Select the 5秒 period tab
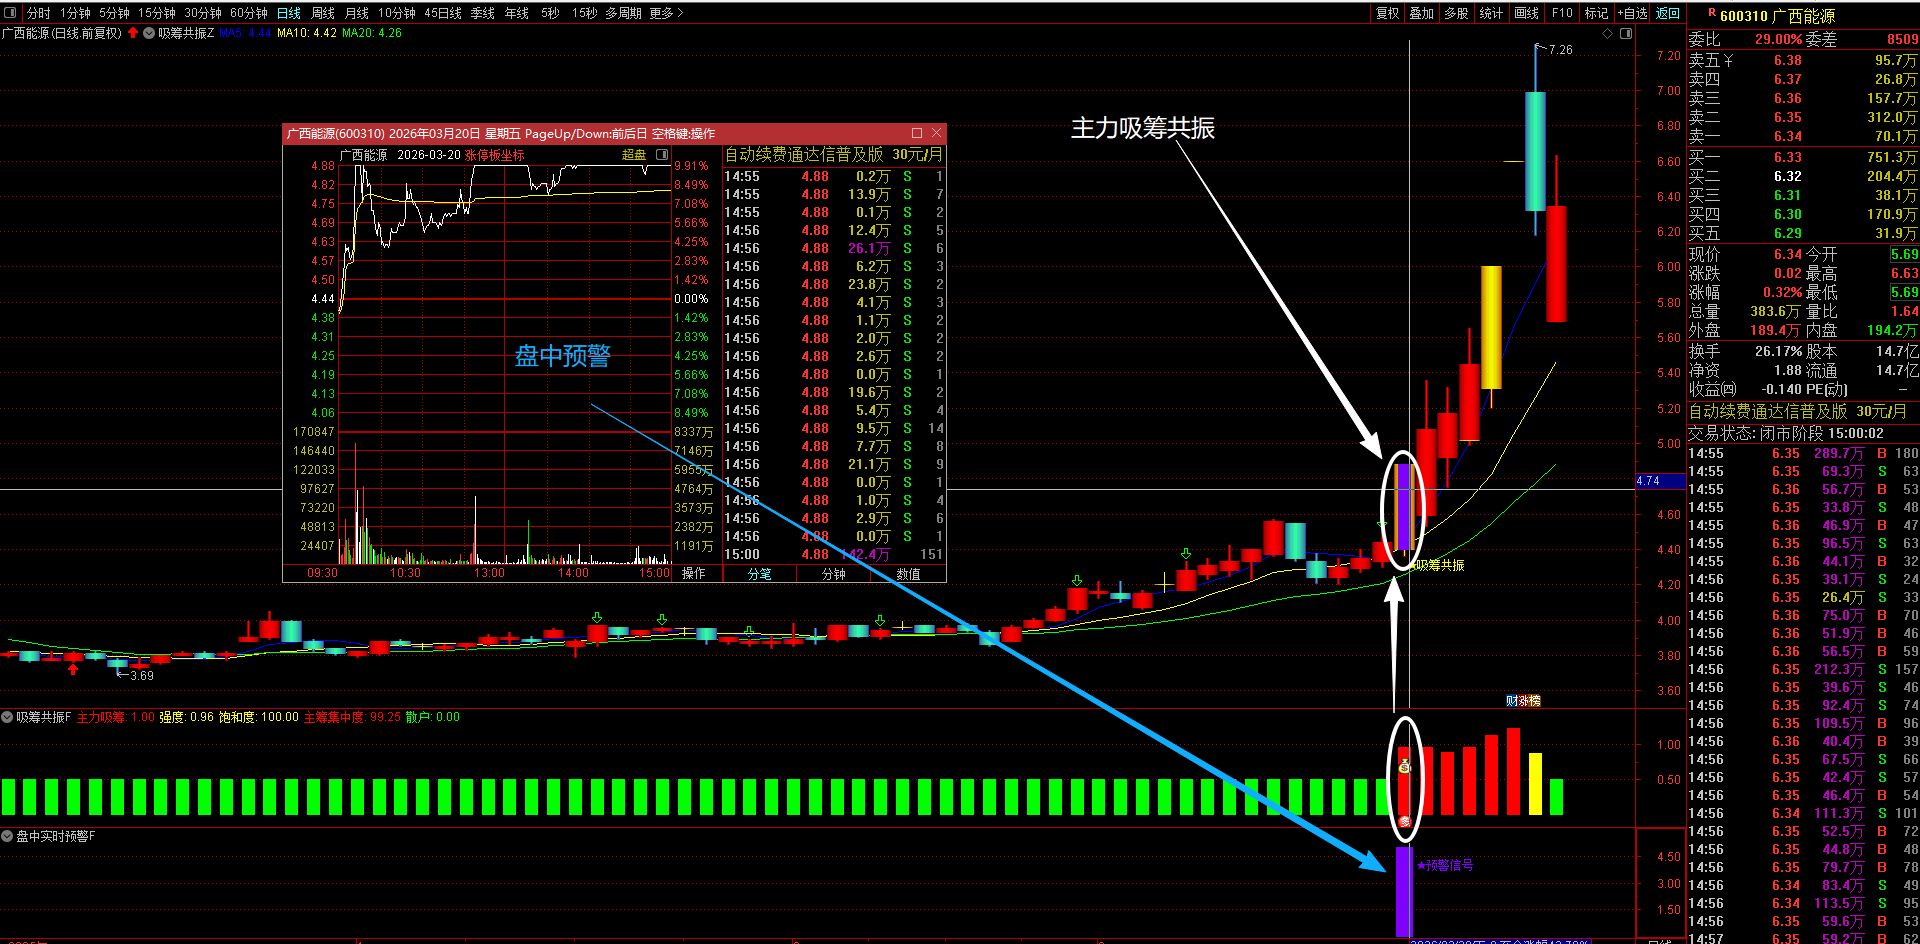Screen dimensions: 1920x944 551,13
